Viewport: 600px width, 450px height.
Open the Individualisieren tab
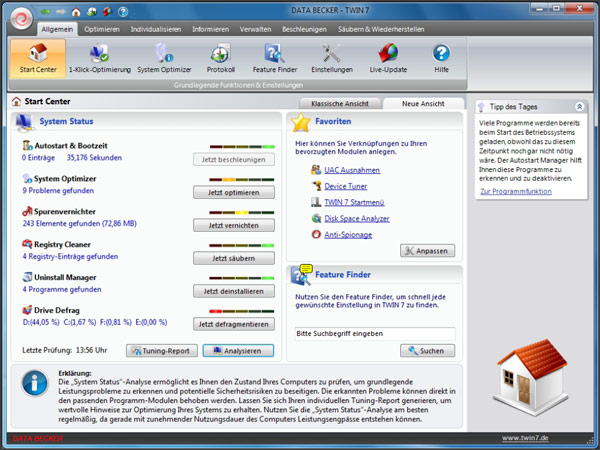click(156, 29)
